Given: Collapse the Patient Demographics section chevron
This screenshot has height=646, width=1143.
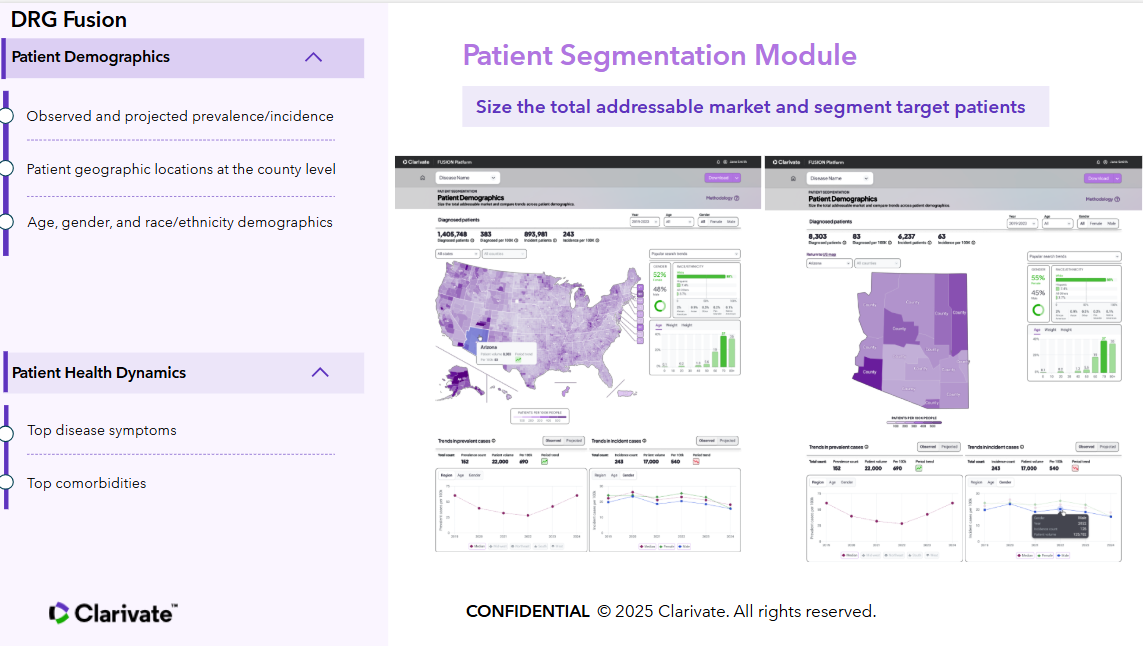Looking at the screenshot, I should click(x=313, y=57).
